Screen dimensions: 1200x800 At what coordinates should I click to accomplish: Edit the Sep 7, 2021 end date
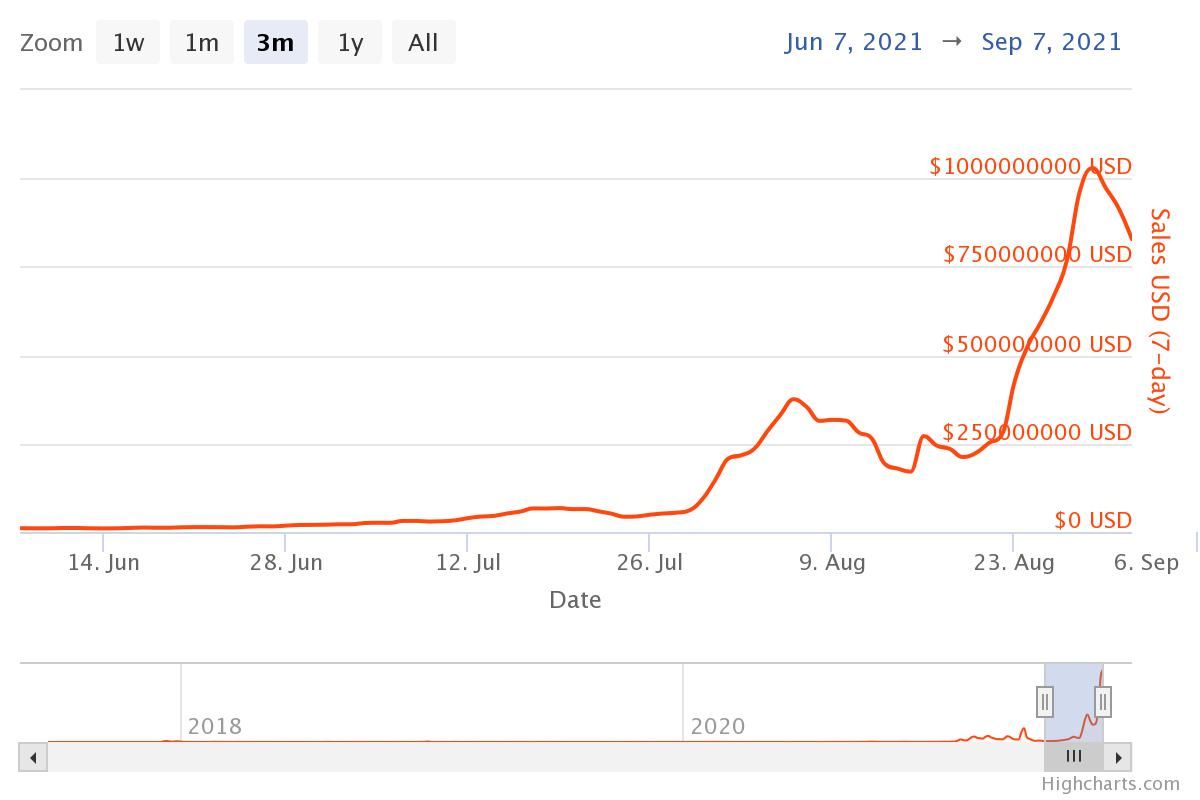pyautogui.click(x=1052, y=42)
